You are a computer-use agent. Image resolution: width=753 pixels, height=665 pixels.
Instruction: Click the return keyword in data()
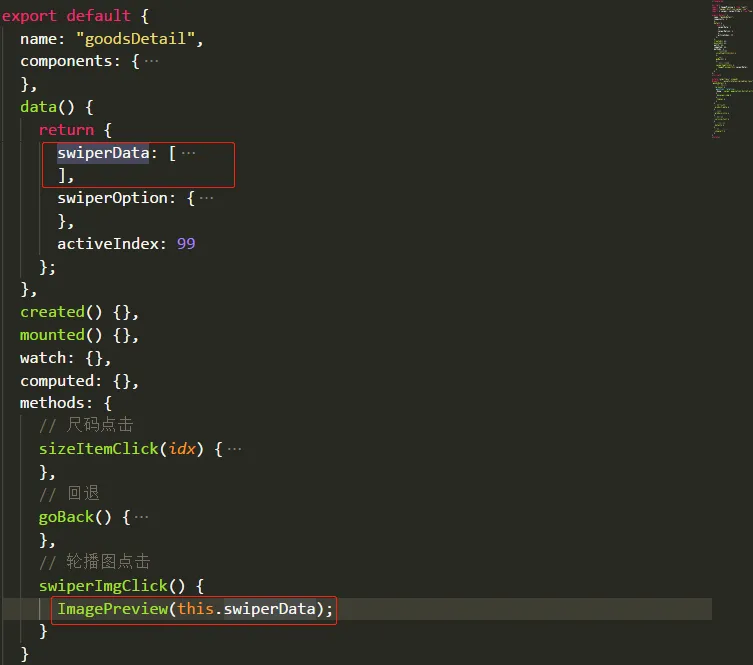(66, 130)
